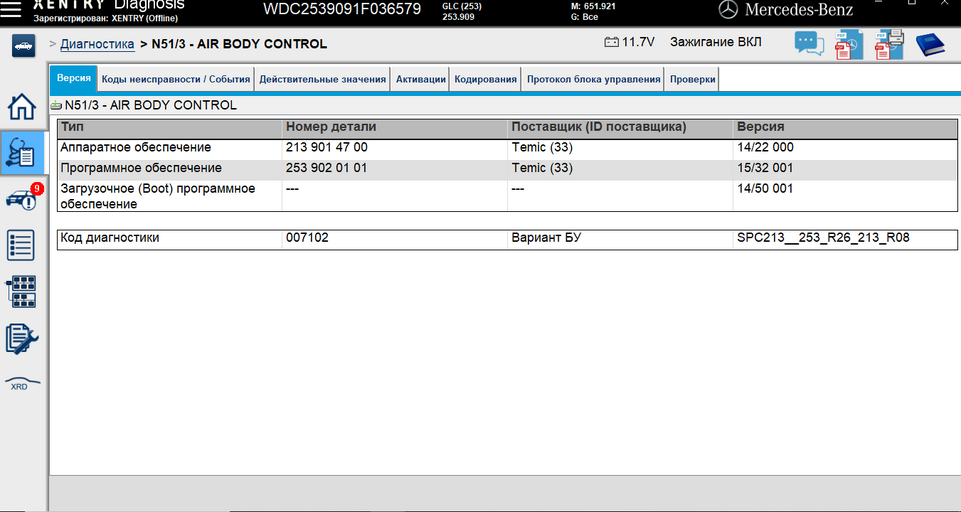Image resolution: width=961 pixels, height=512 pixels.
Task: Click Поставщик (ID поставщика) column header
Action: pyautogui.click(x=620, y=128)
